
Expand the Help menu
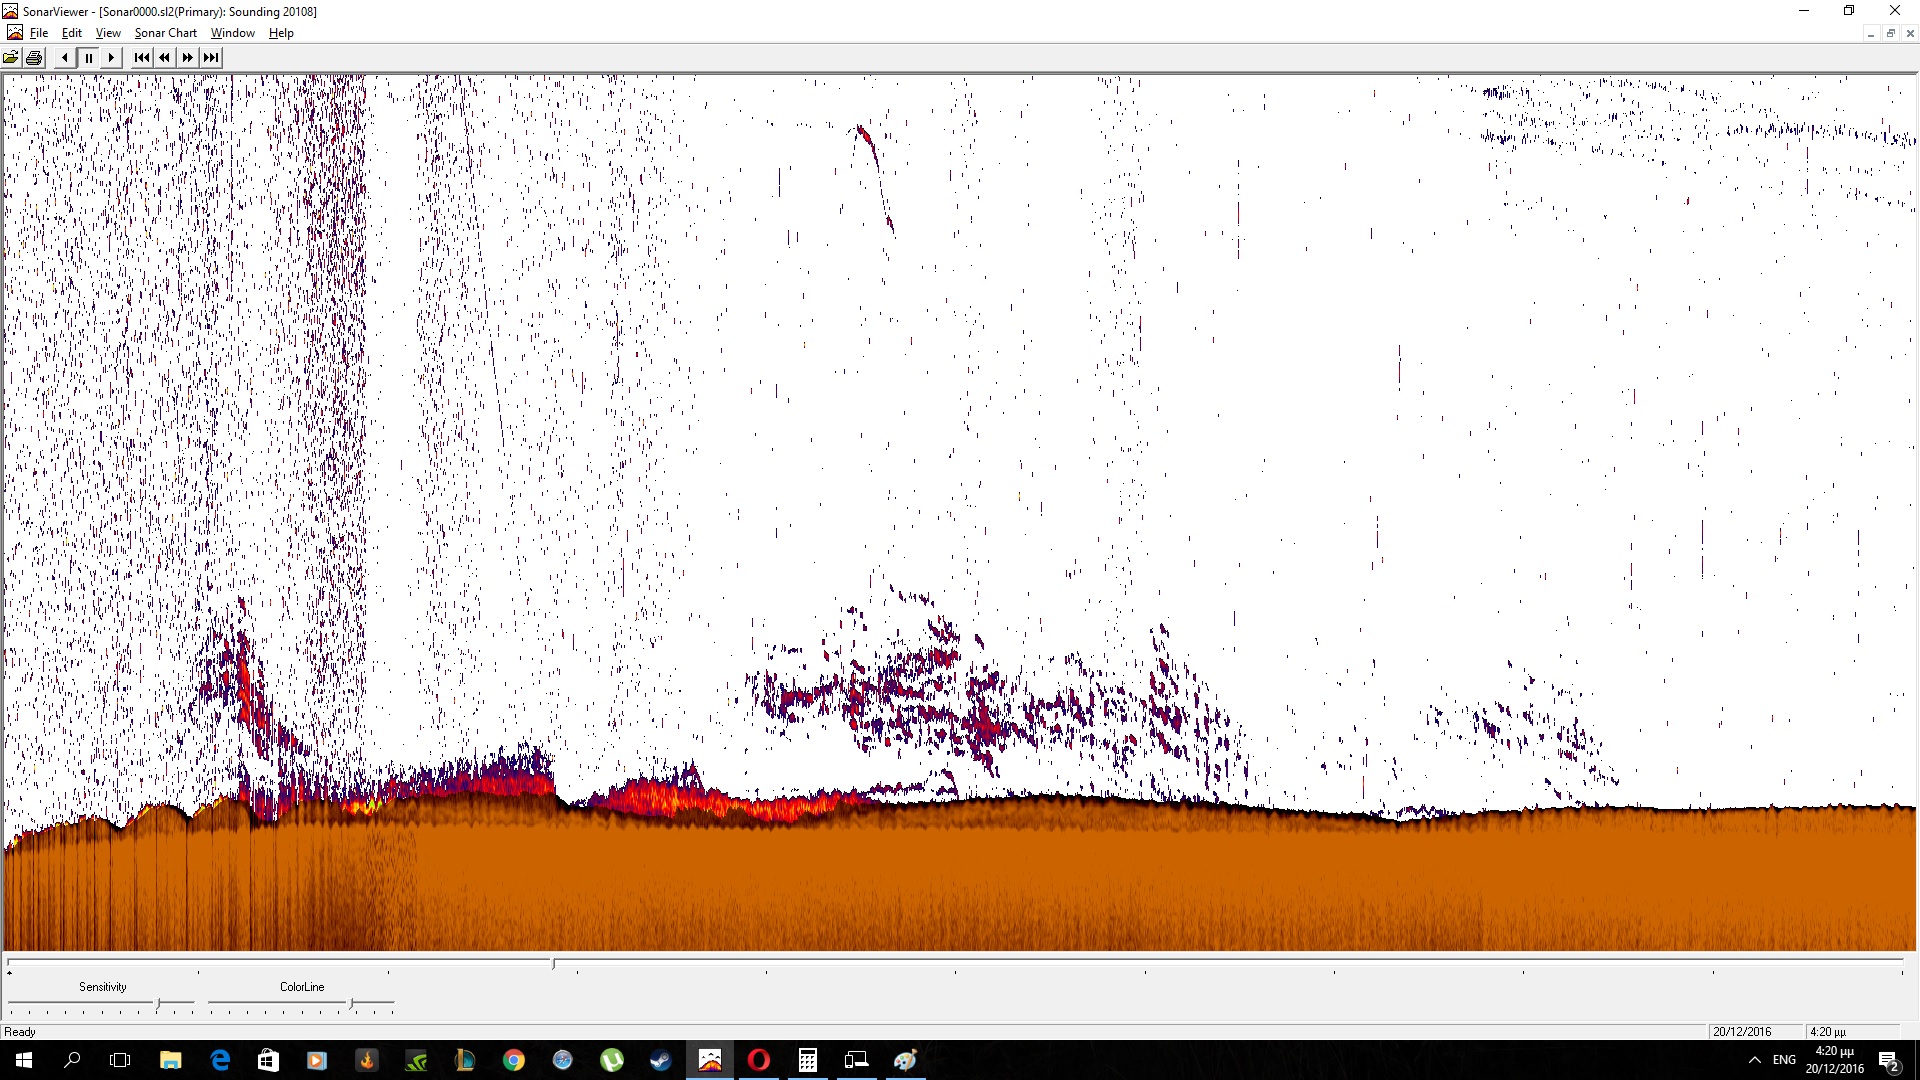pos(281,33)
